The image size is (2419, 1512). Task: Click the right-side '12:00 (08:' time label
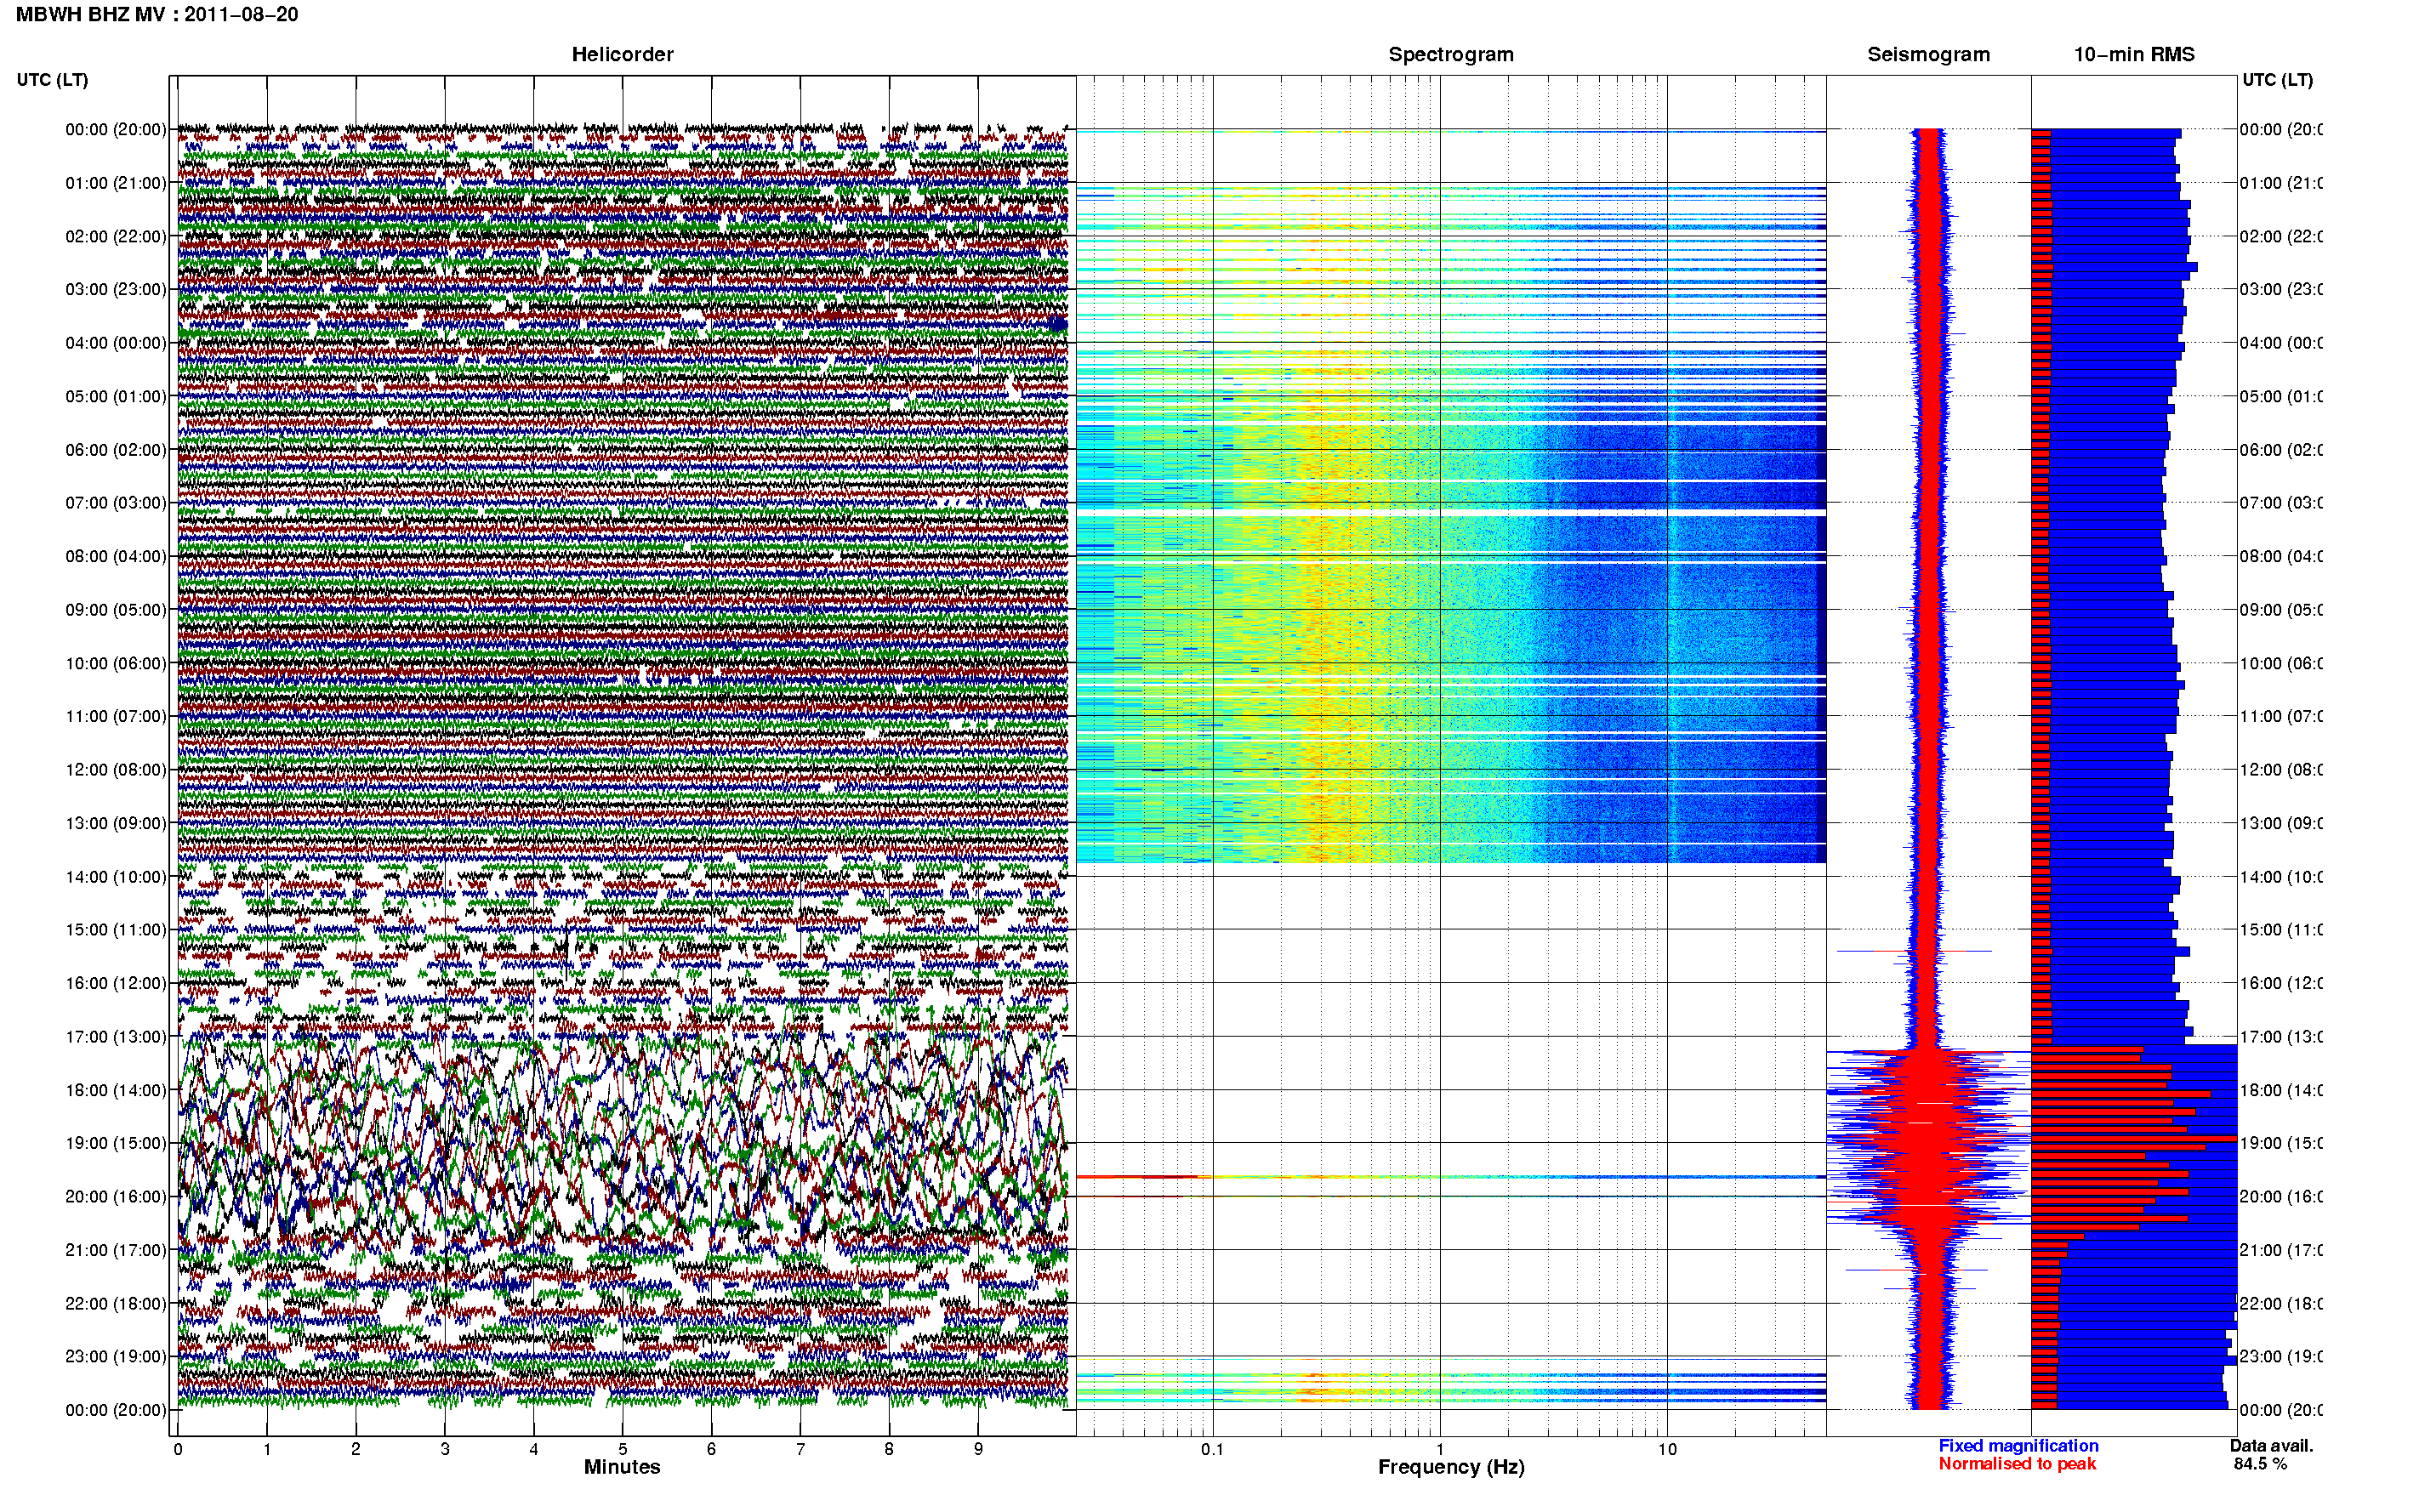point(2281,769)
